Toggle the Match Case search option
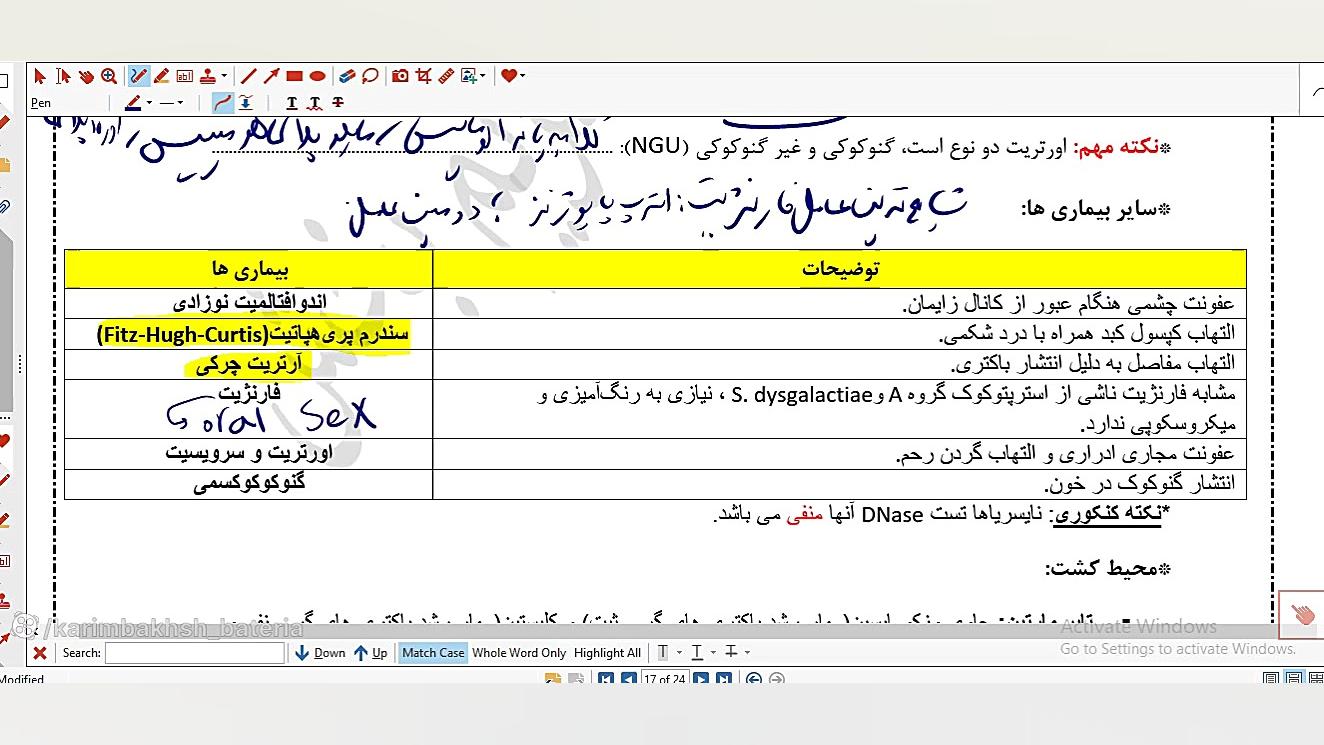 432,652
